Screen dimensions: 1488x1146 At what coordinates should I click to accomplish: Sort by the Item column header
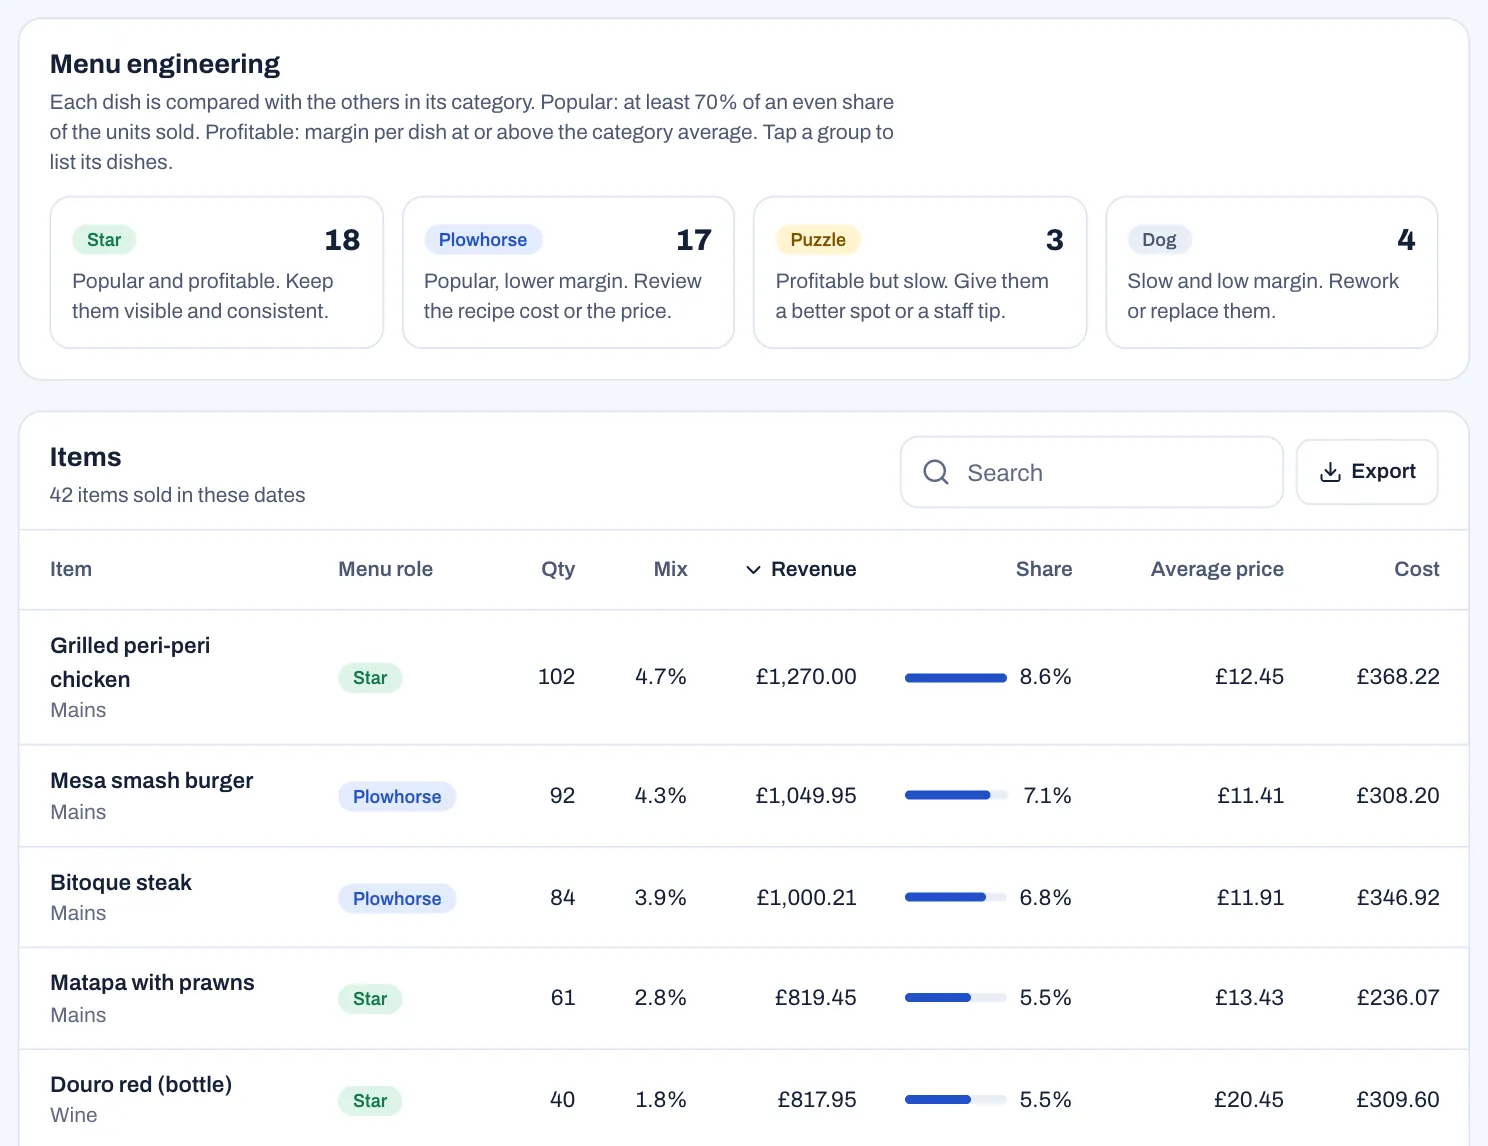pyautogui.click(x=71, y=569)
